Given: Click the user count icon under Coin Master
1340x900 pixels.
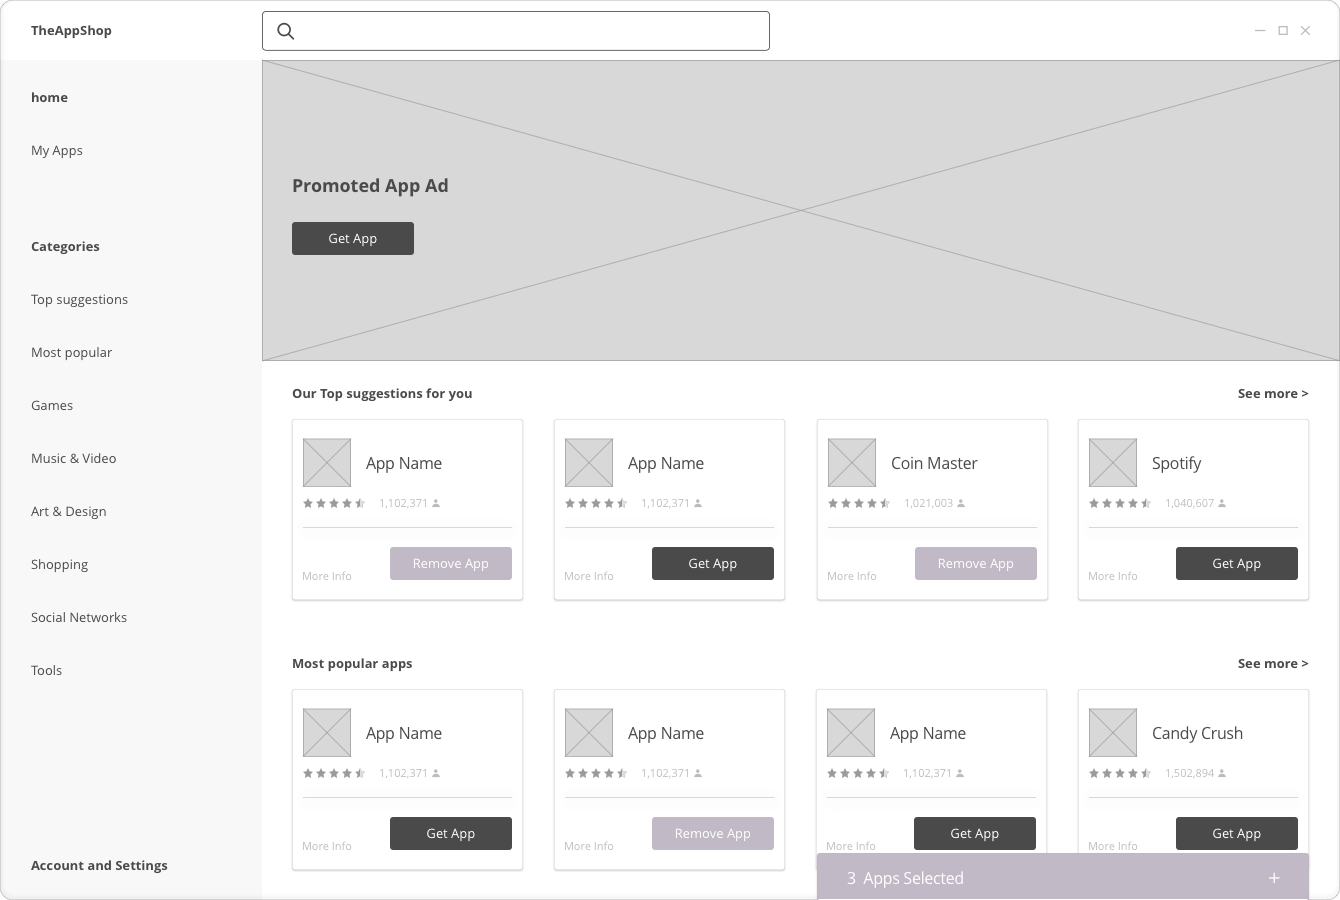Looking at the screenshot, I should 961,503.
